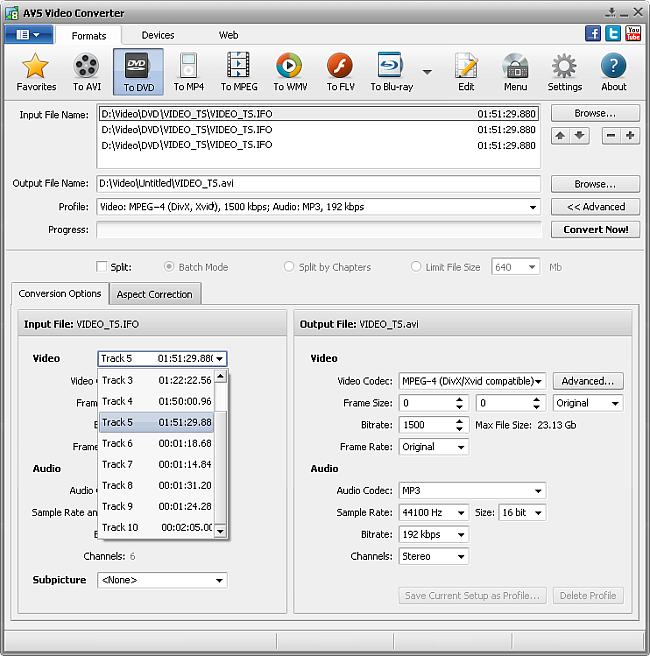Select the To WMV format icon

(290, 72)
